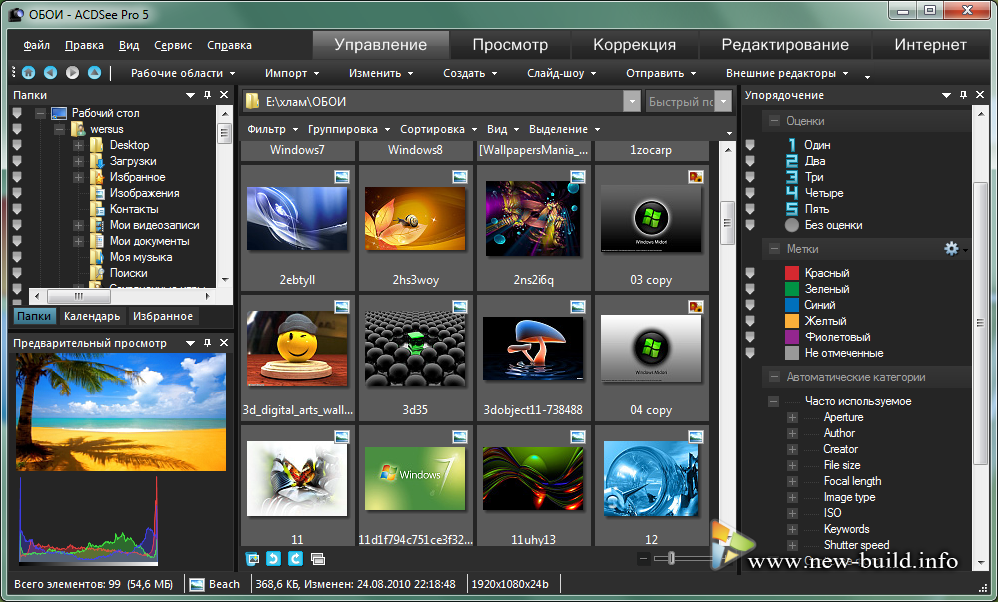Select the No rating circle icon
998x602 pixels.
[x=792, y=225]
